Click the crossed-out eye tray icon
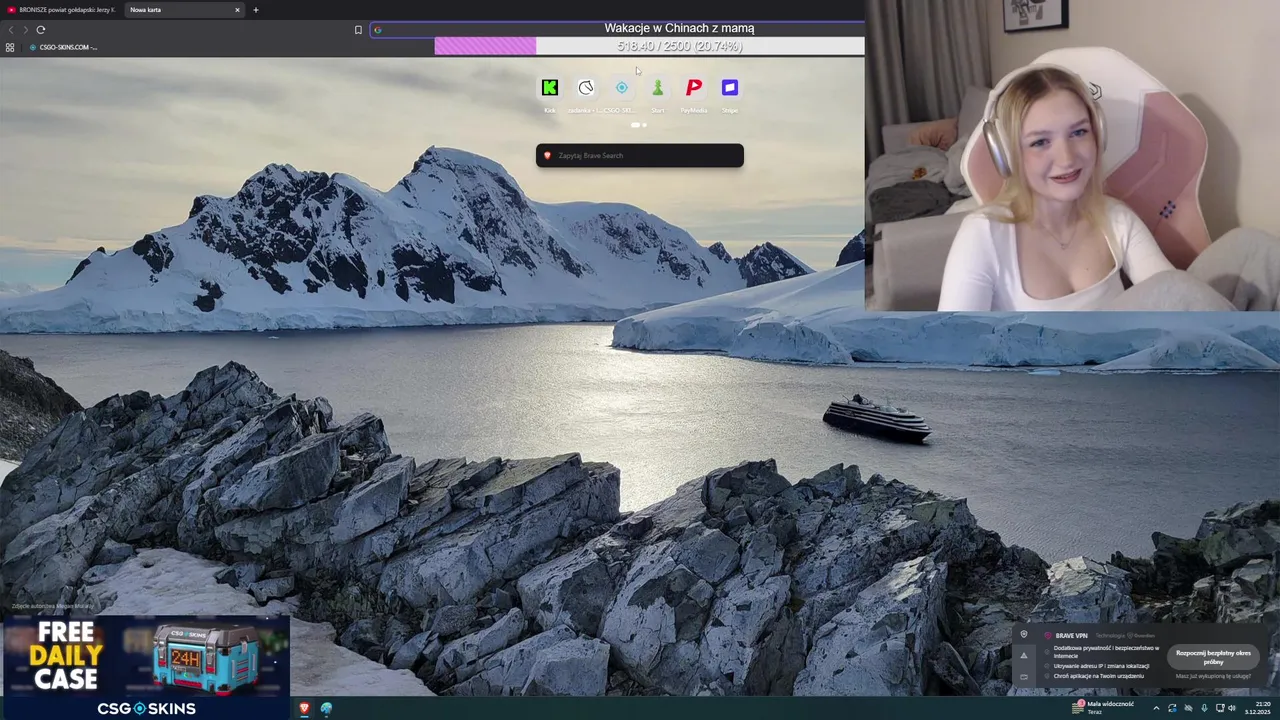This screenshot has width=1280, height=720. point(1188,708)
